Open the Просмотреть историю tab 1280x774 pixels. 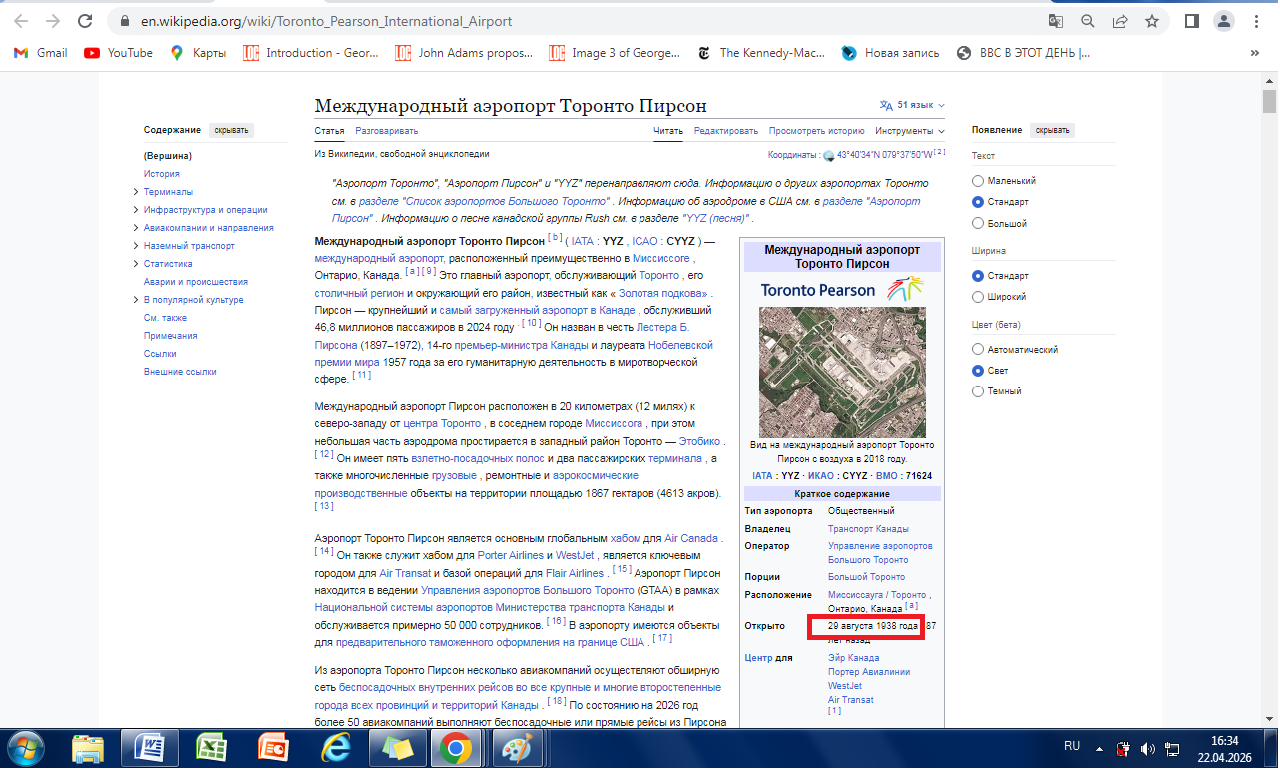[816, 131]
